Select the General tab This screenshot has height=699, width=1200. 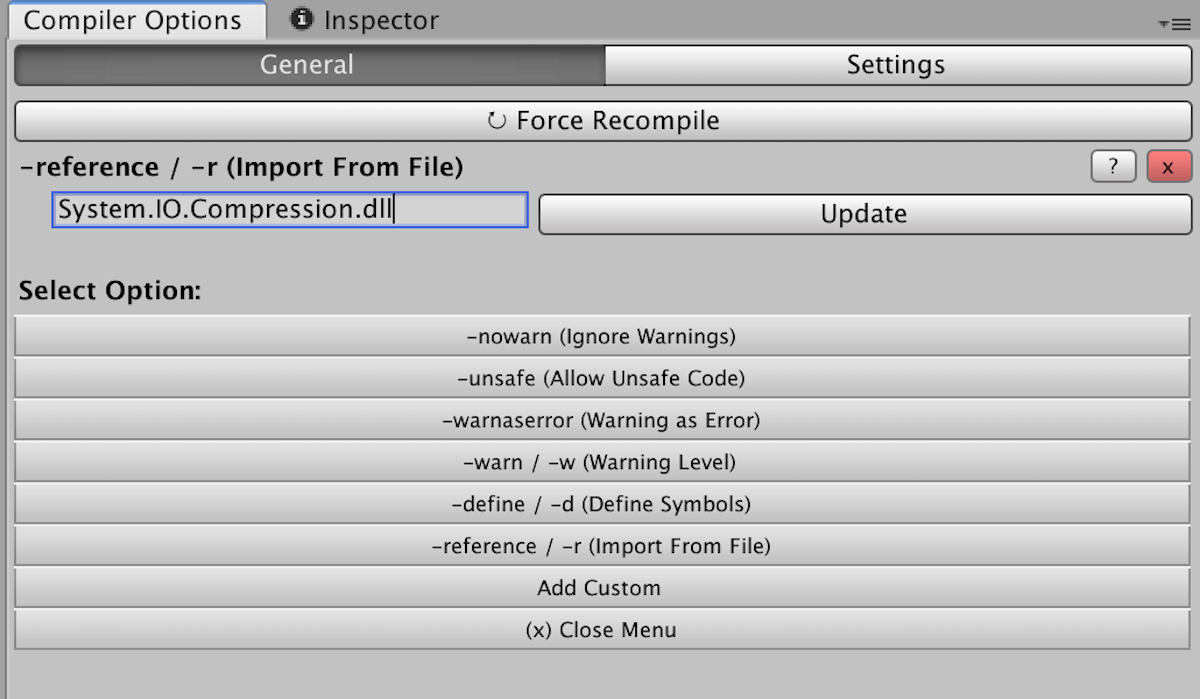(x=308, y=65)
